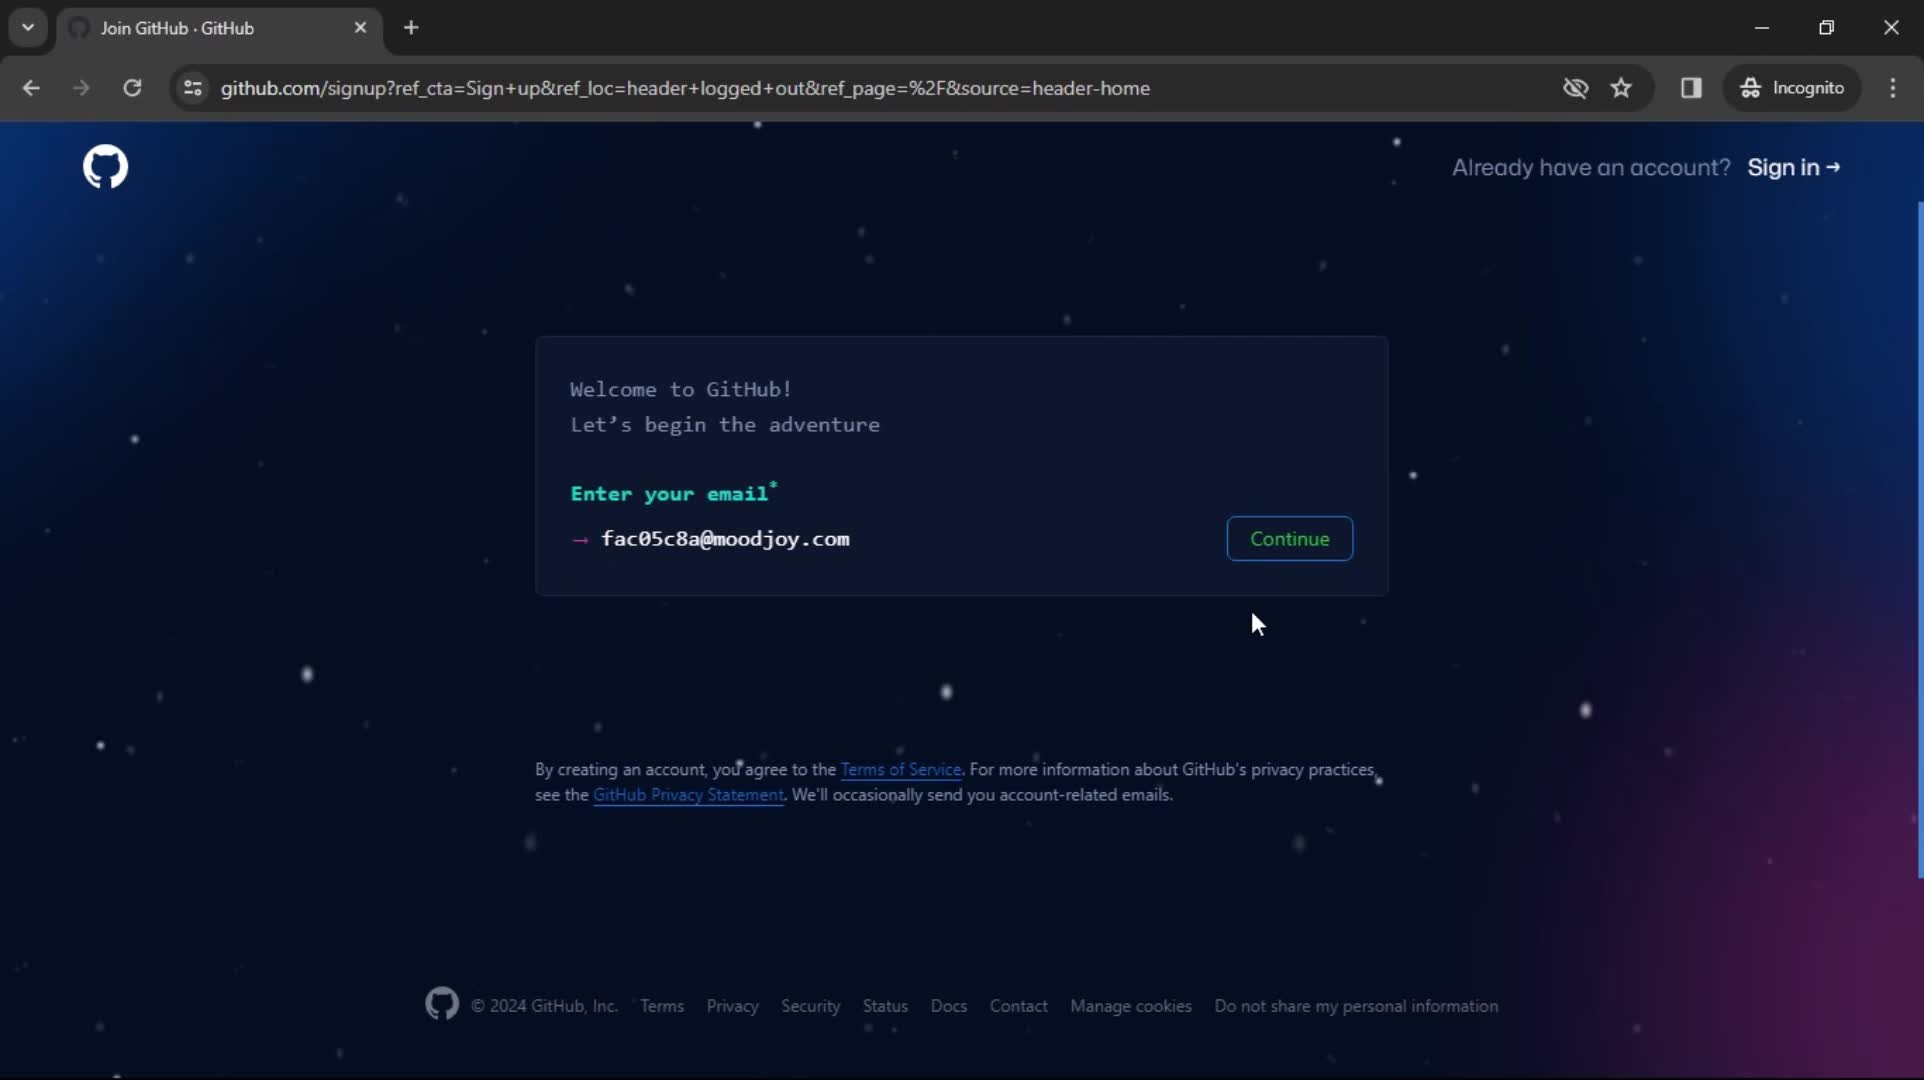Expand the tab search dropdown
The width and height of the screenshot is (1924, 1080).
[28, 28]
